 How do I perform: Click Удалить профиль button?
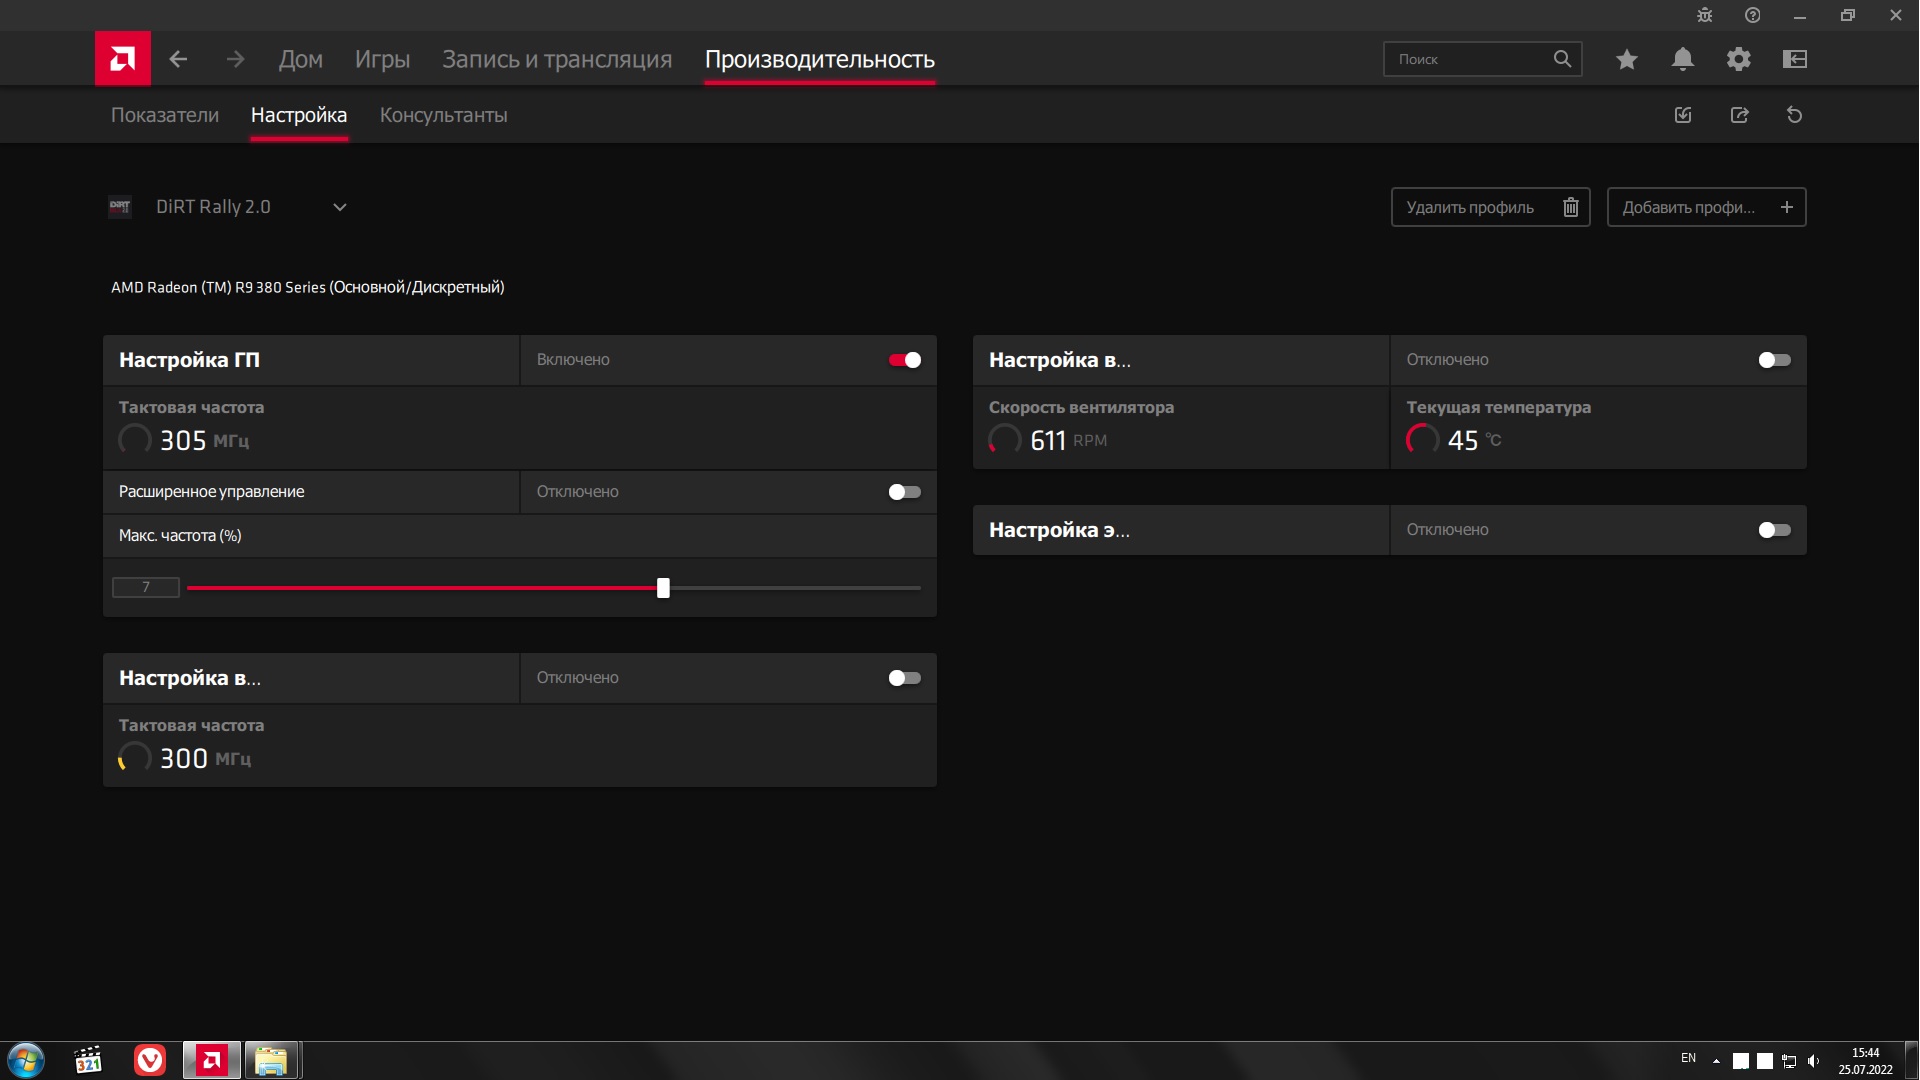click(x=1490, y=207)
